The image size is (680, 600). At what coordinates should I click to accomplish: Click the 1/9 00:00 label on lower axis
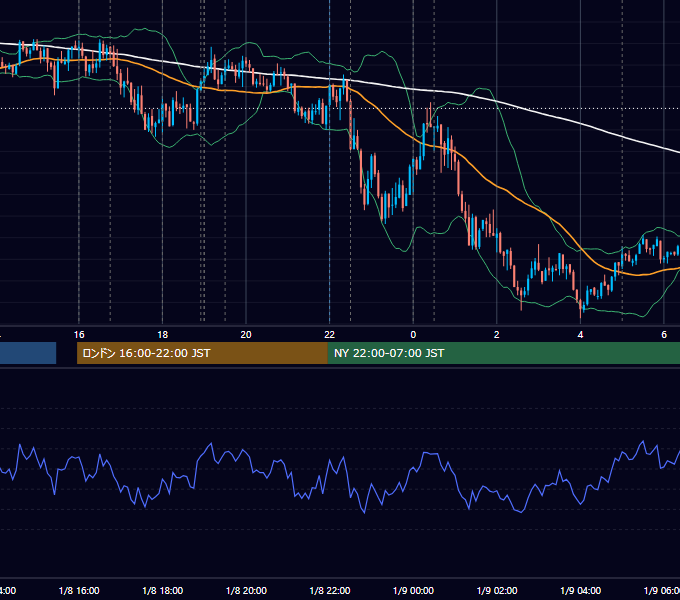coord(413,590)
